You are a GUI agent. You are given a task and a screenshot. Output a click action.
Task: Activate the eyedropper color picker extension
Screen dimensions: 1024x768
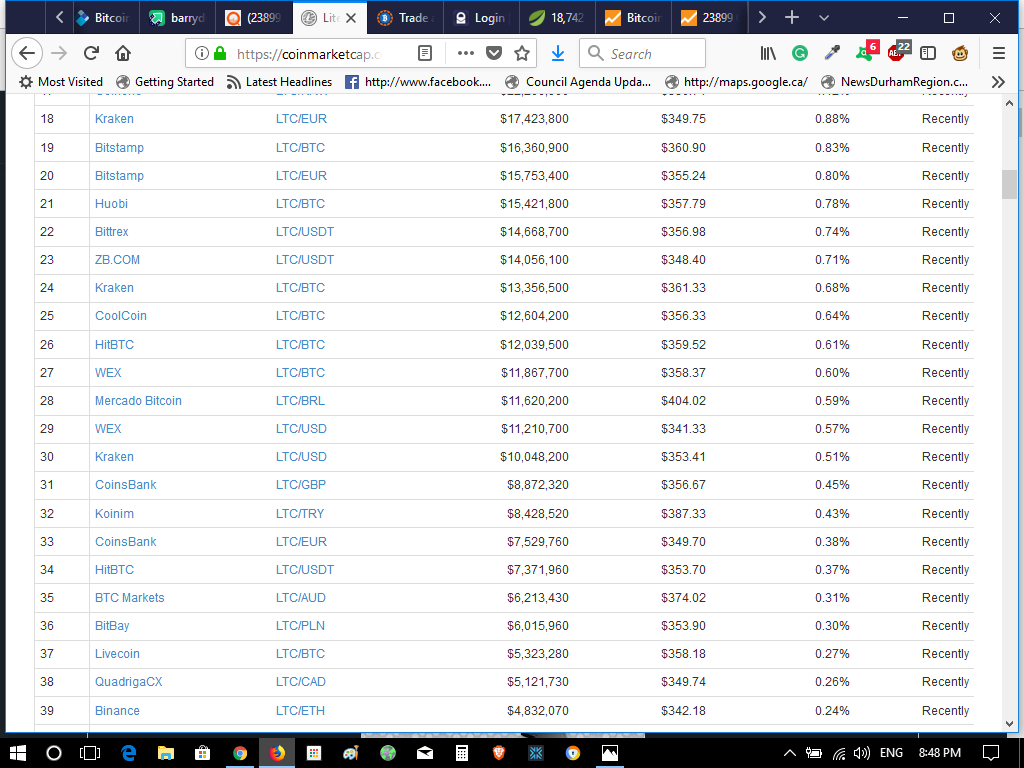(x=832, y=54)
